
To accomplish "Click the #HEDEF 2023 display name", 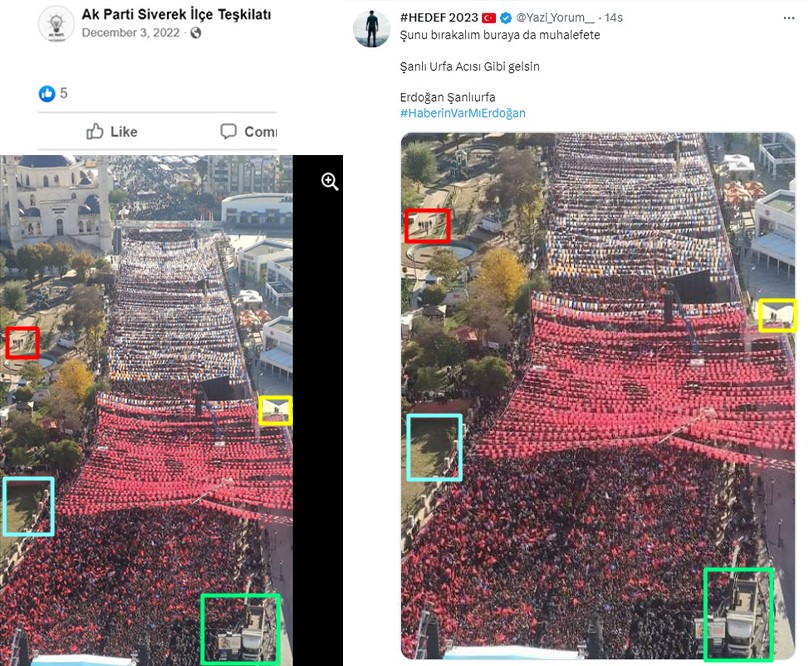I will point(439,18).
